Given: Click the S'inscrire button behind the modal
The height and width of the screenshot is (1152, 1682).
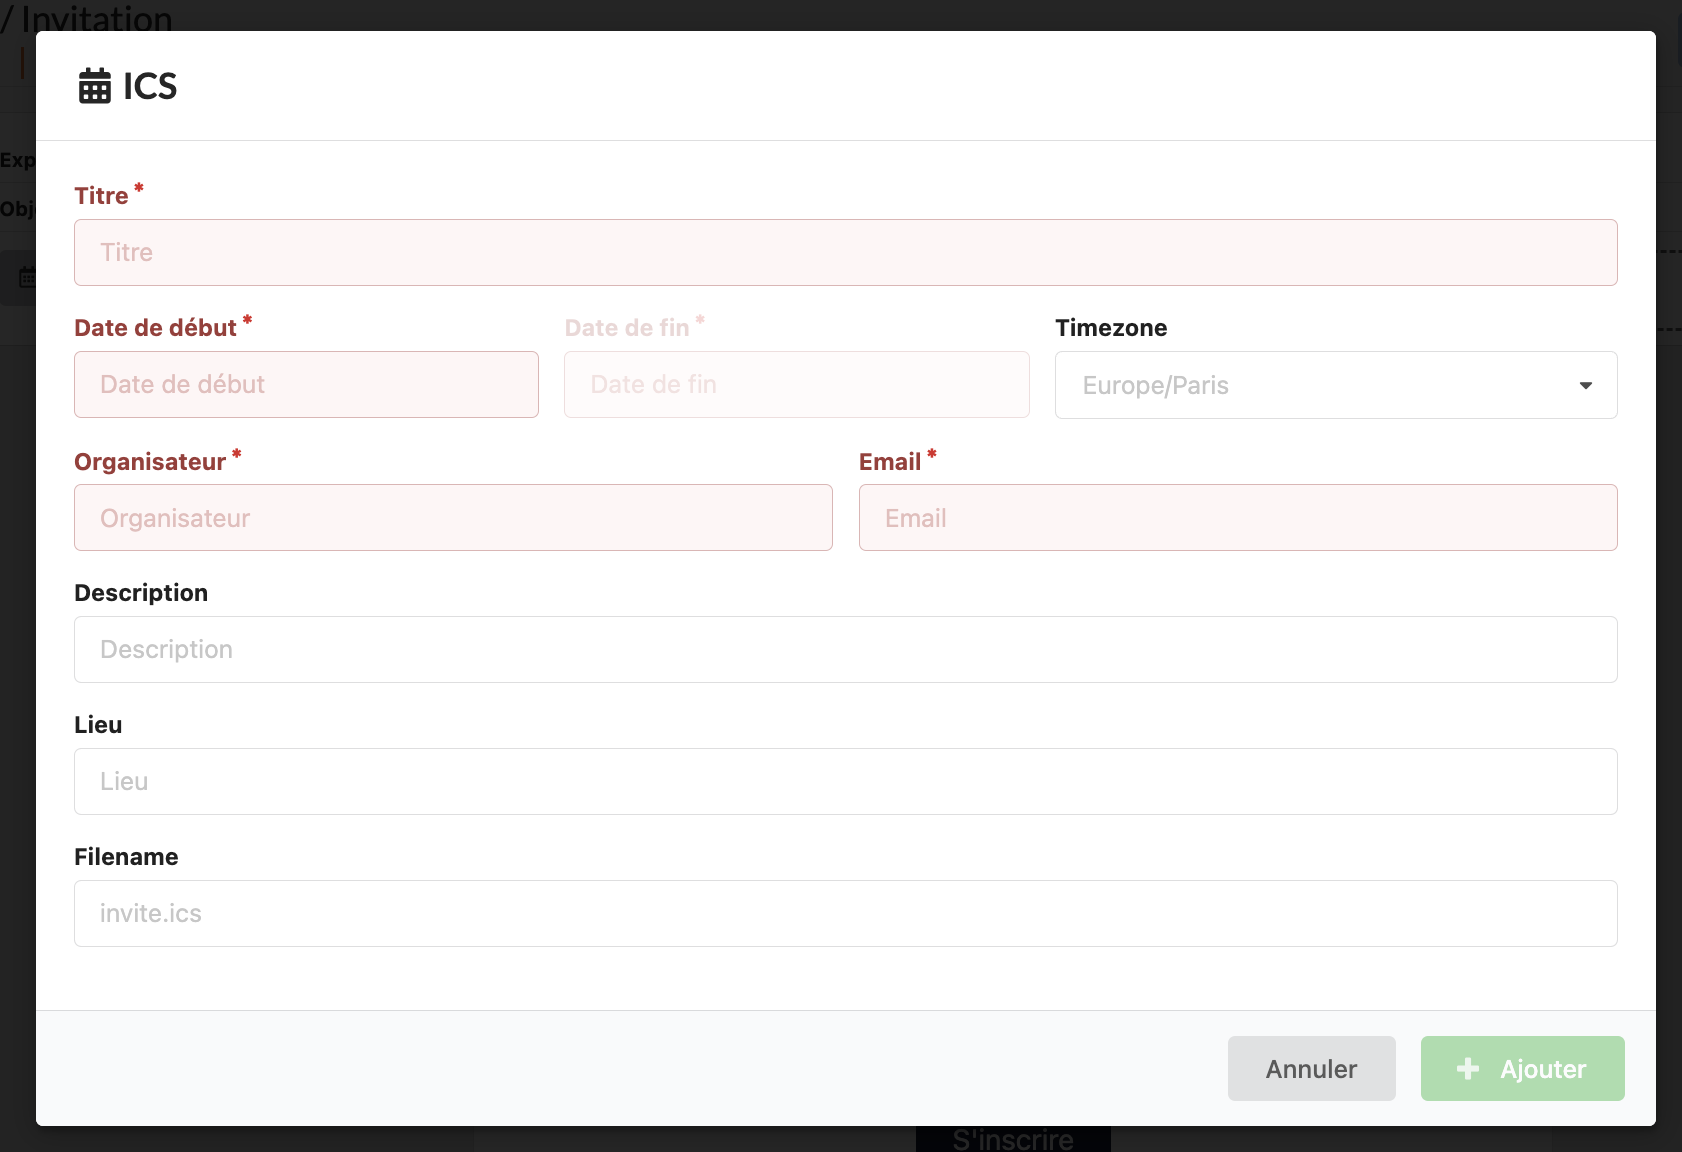Looking at the screenshot, I should [x=1012, y=1139].
